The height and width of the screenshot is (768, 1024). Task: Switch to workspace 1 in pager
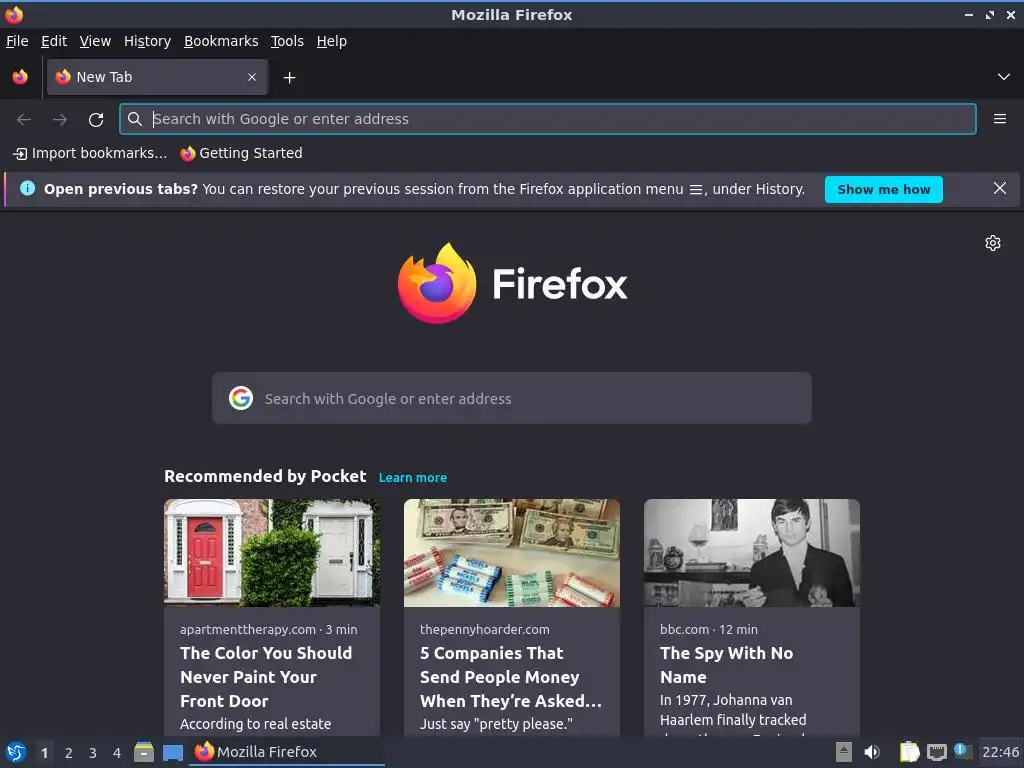44,753
